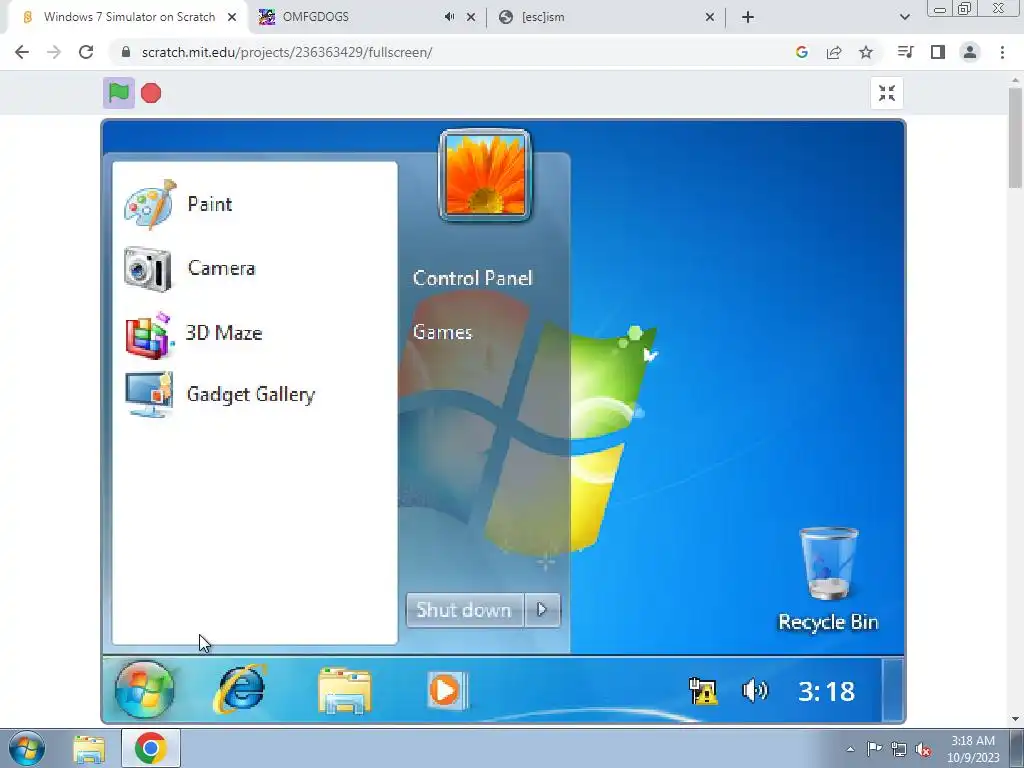The width and height of the screenshot is (1024, 768).
Task: Click the Shut down button
Action: click(464, 610)
